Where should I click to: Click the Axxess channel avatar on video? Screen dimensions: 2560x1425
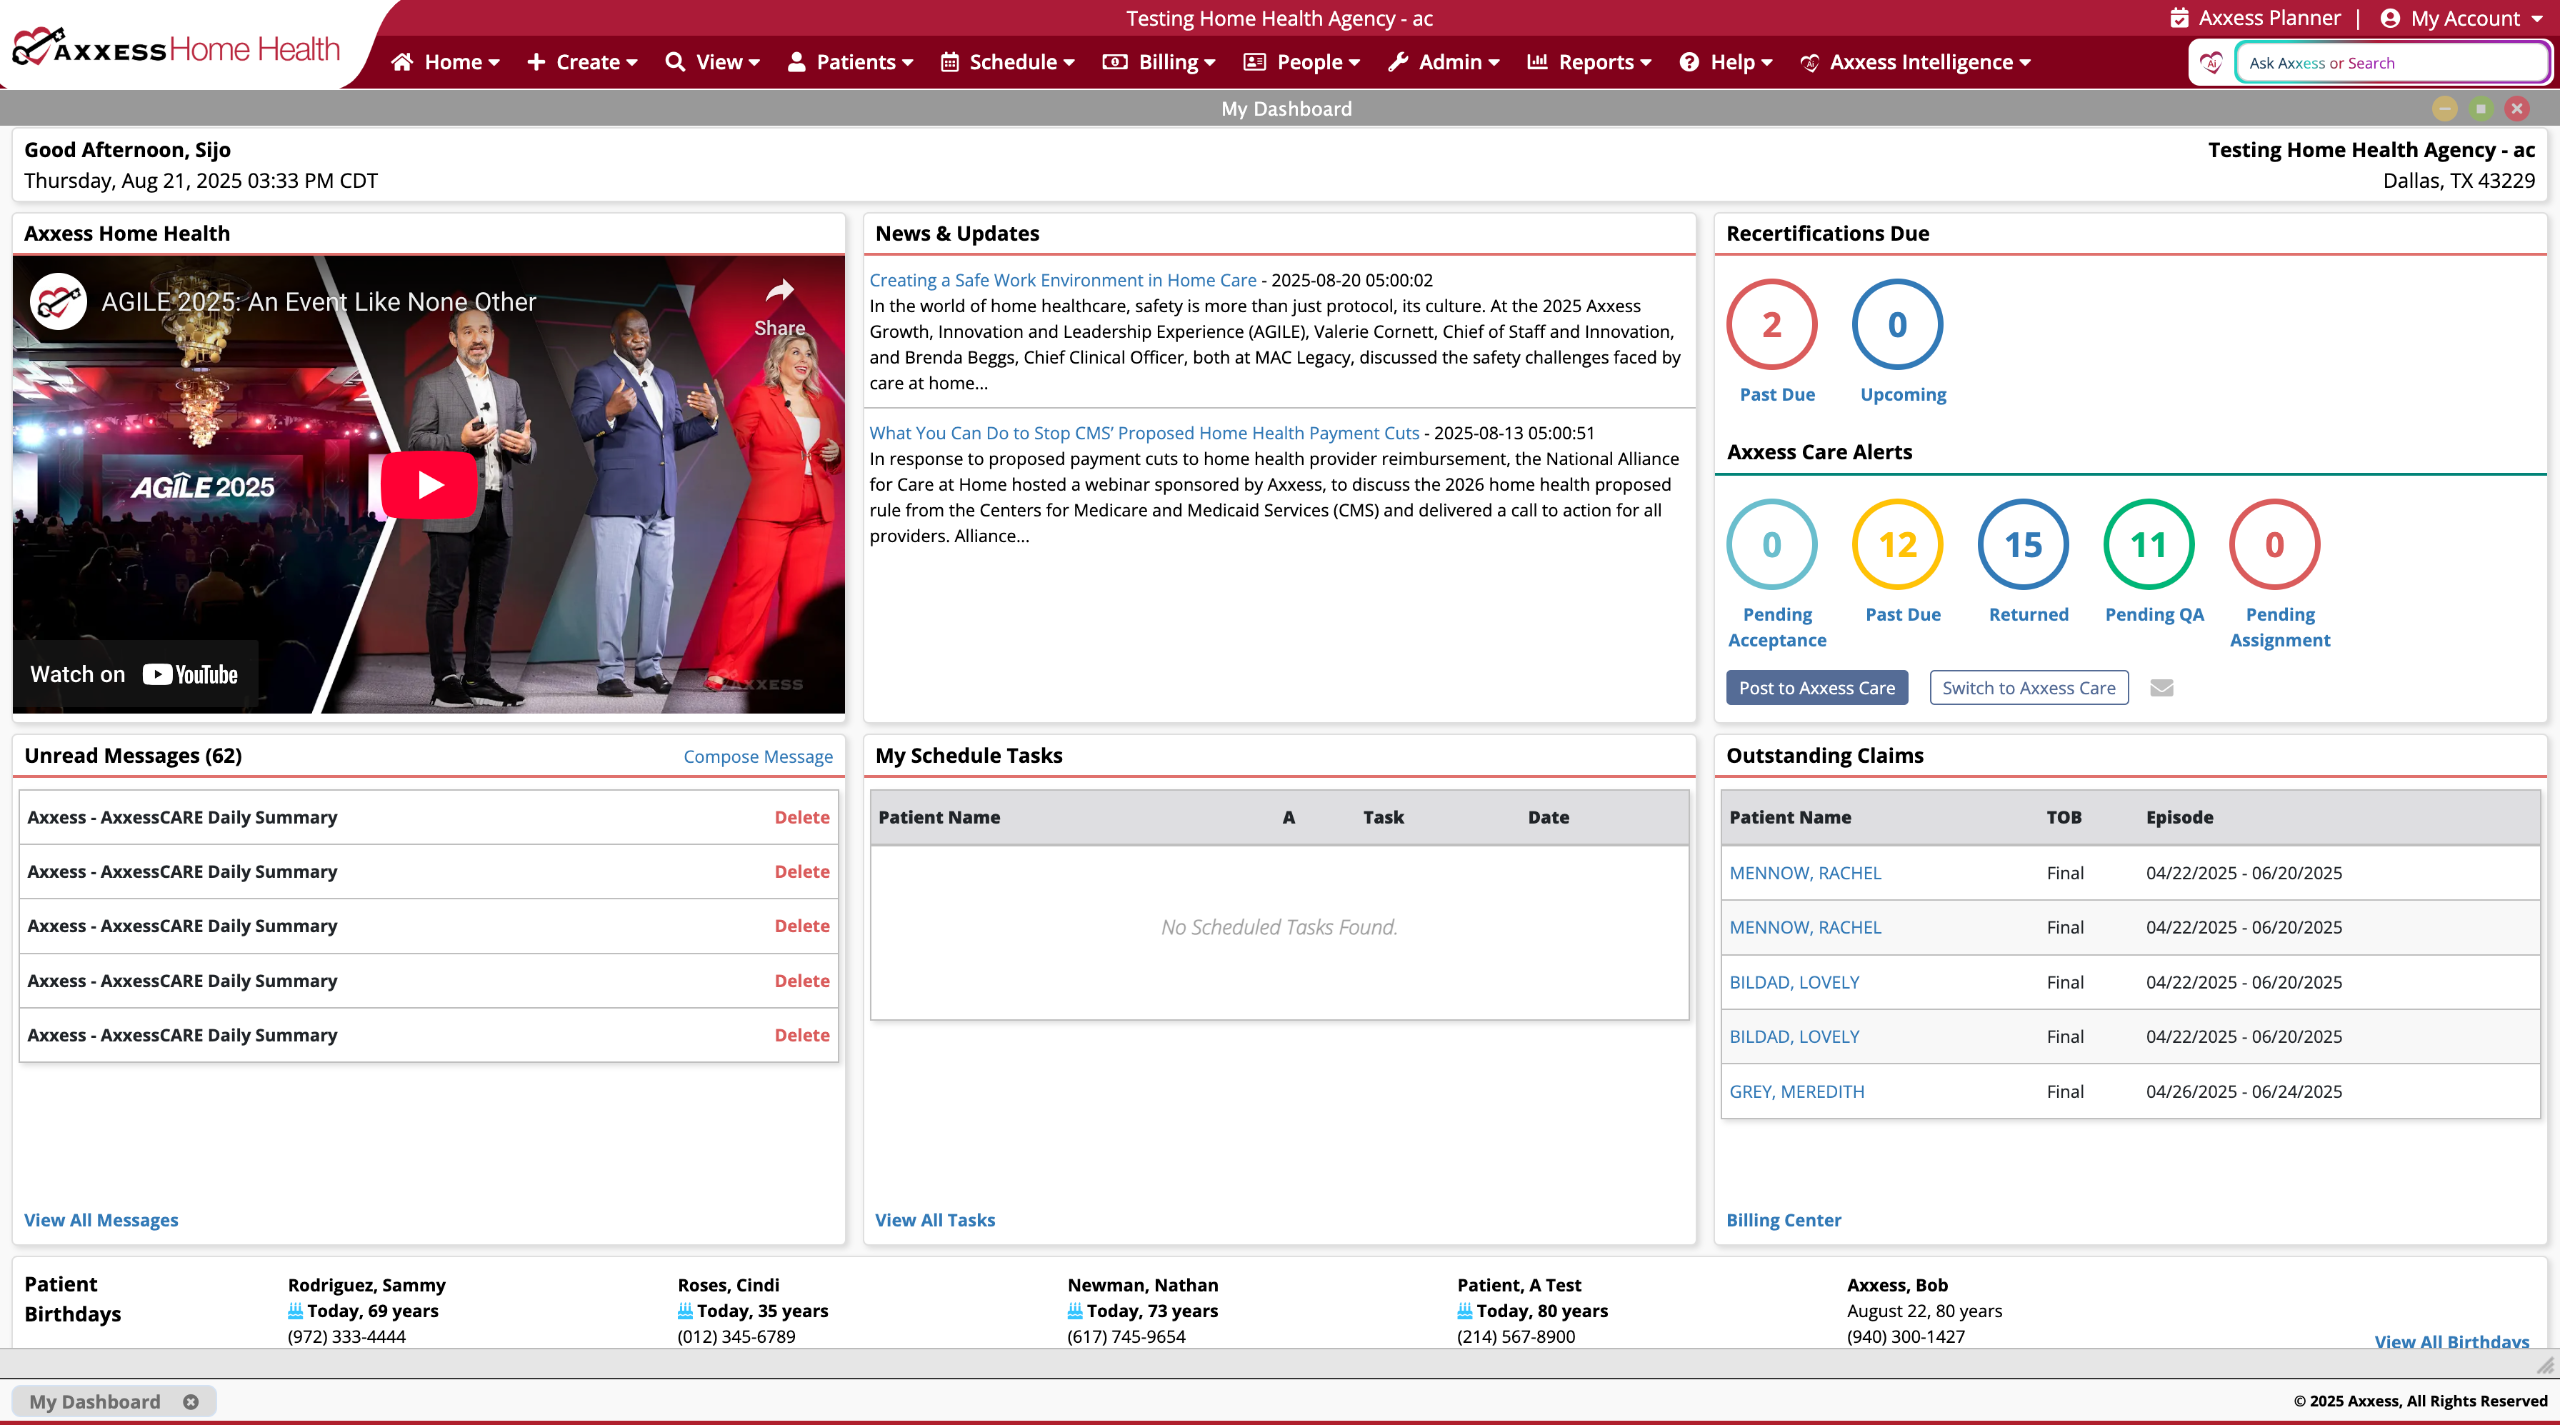point(58,302)
